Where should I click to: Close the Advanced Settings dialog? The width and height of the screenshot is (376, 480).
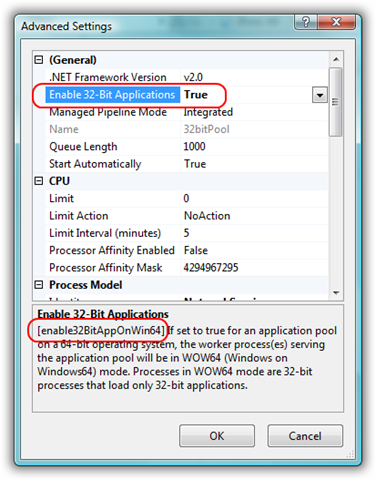(336, 22)
